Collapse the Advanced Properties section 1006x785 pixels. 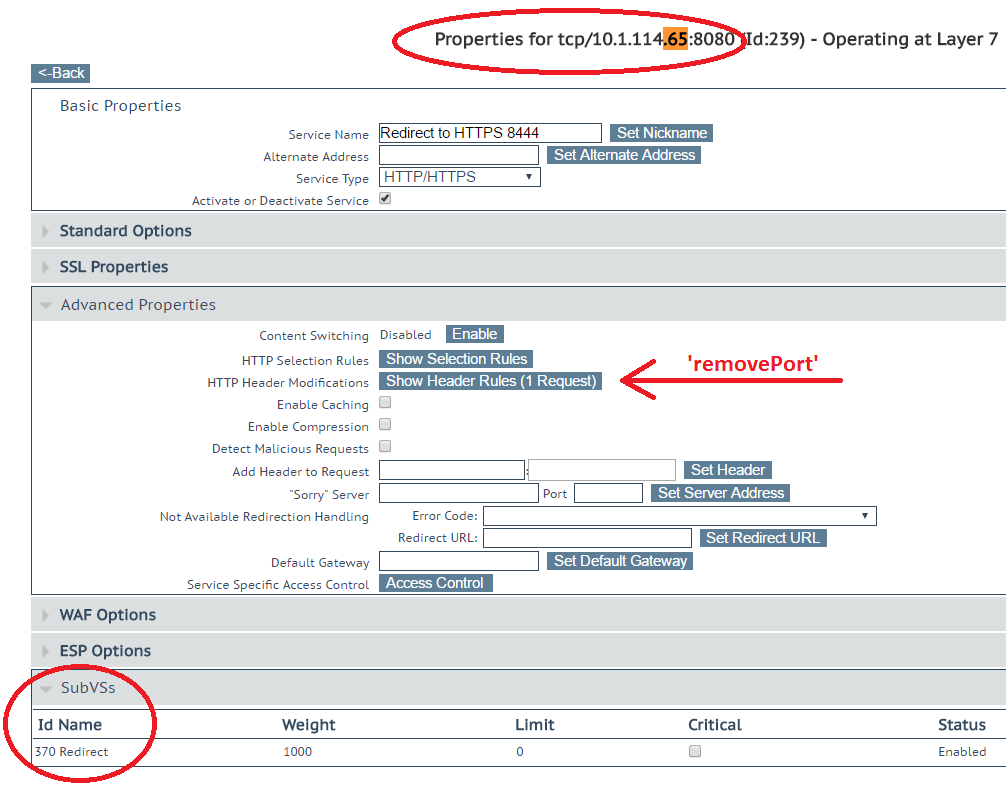[137, 305]
